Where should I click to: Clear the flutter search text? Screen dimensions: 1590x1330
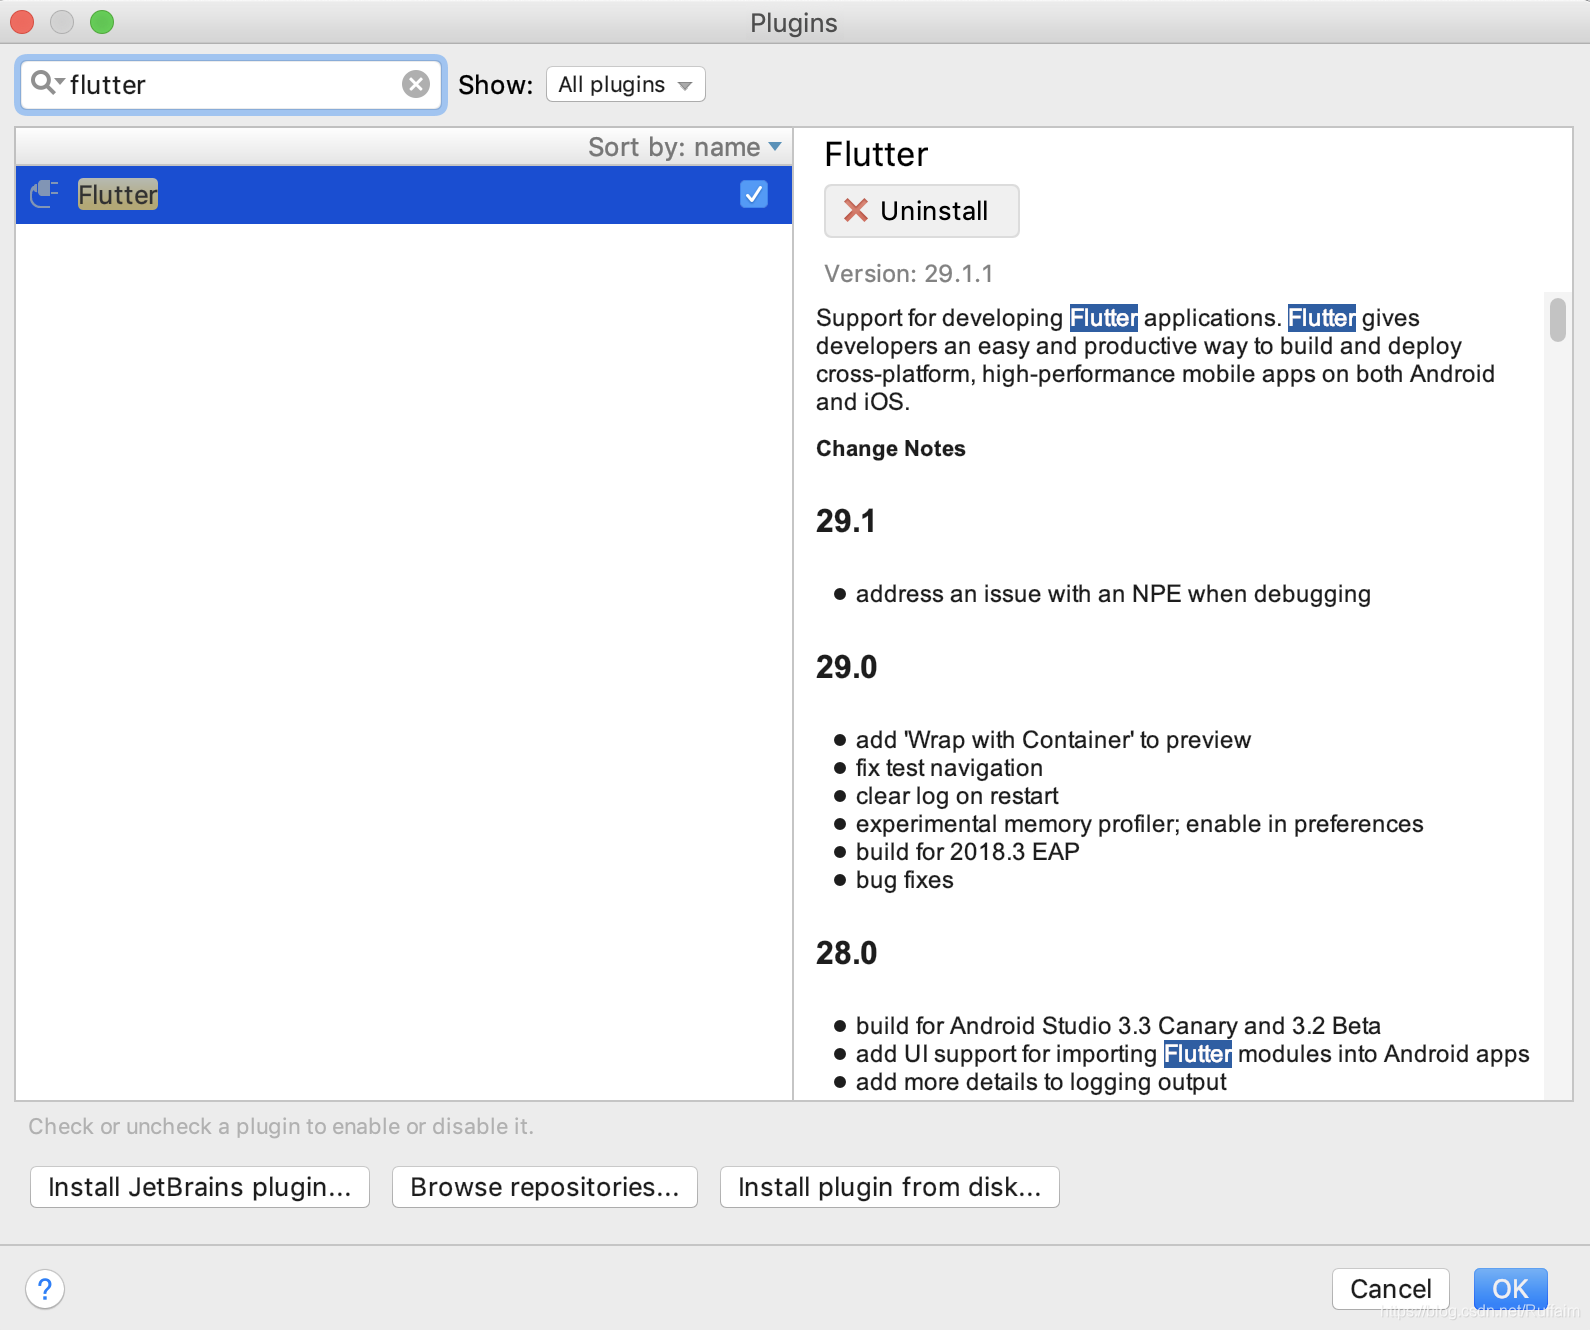tap(416, 84)
